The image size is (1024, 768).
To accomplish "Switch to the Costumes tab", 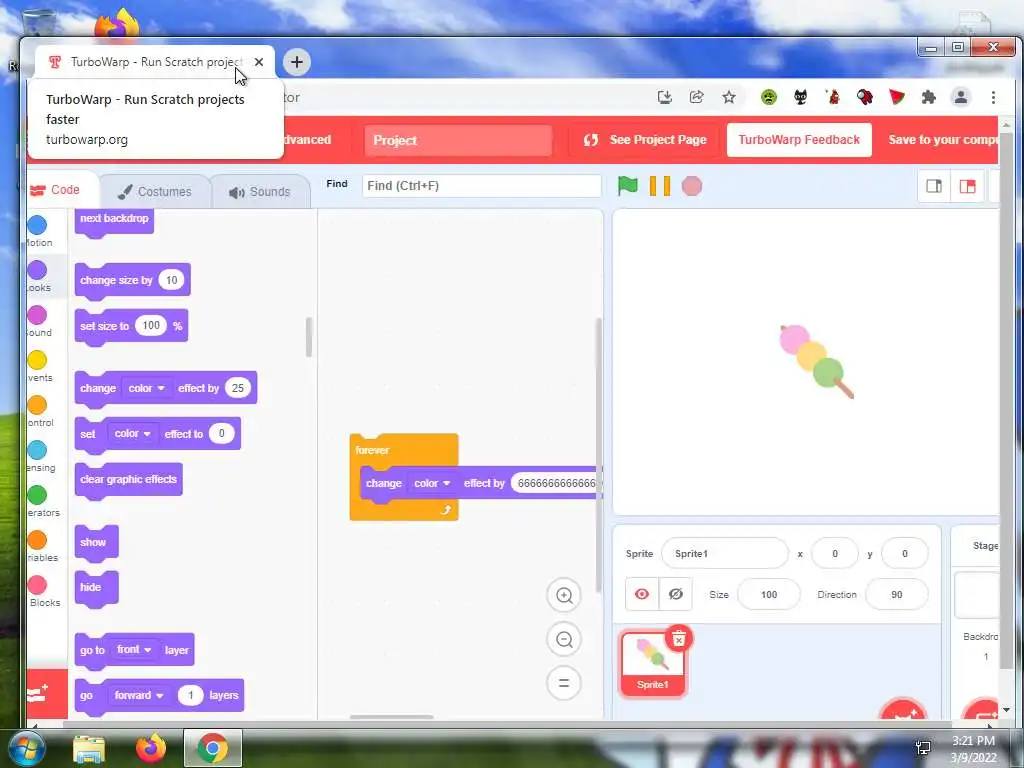I will 155,191.
